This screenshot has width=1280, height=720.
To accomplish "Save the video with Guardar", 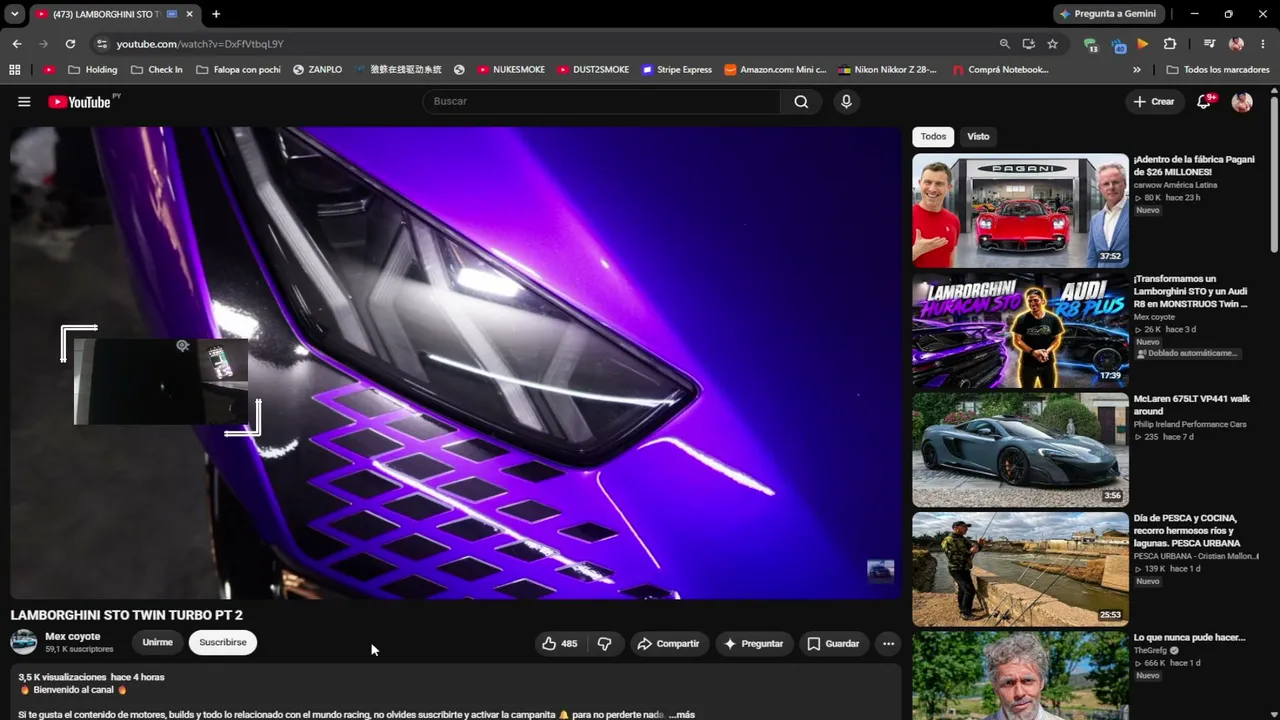I will click(x=833, y=644).
